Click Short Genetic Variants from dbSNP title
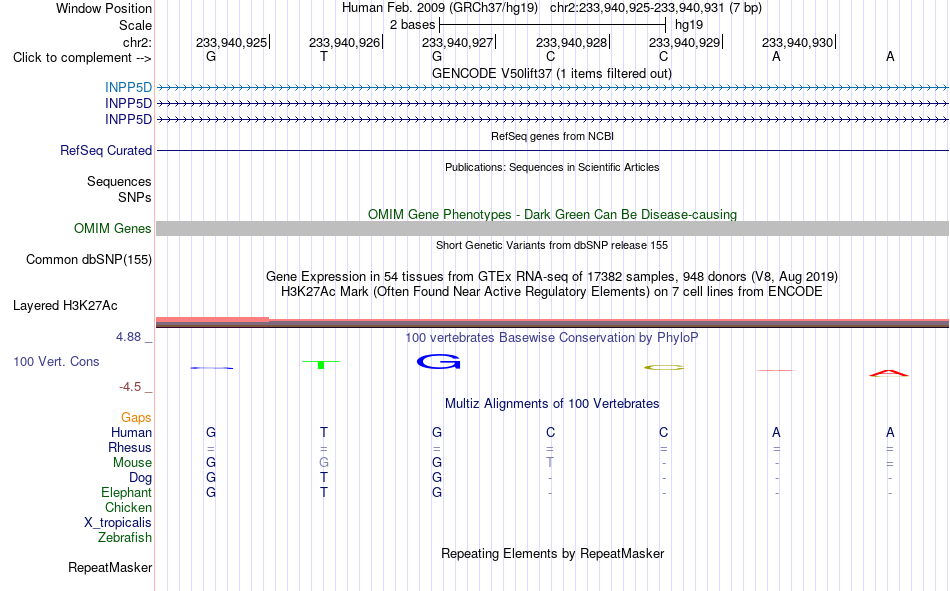The height and width of the screenshot is (591, 950). (x=551, y=245)
